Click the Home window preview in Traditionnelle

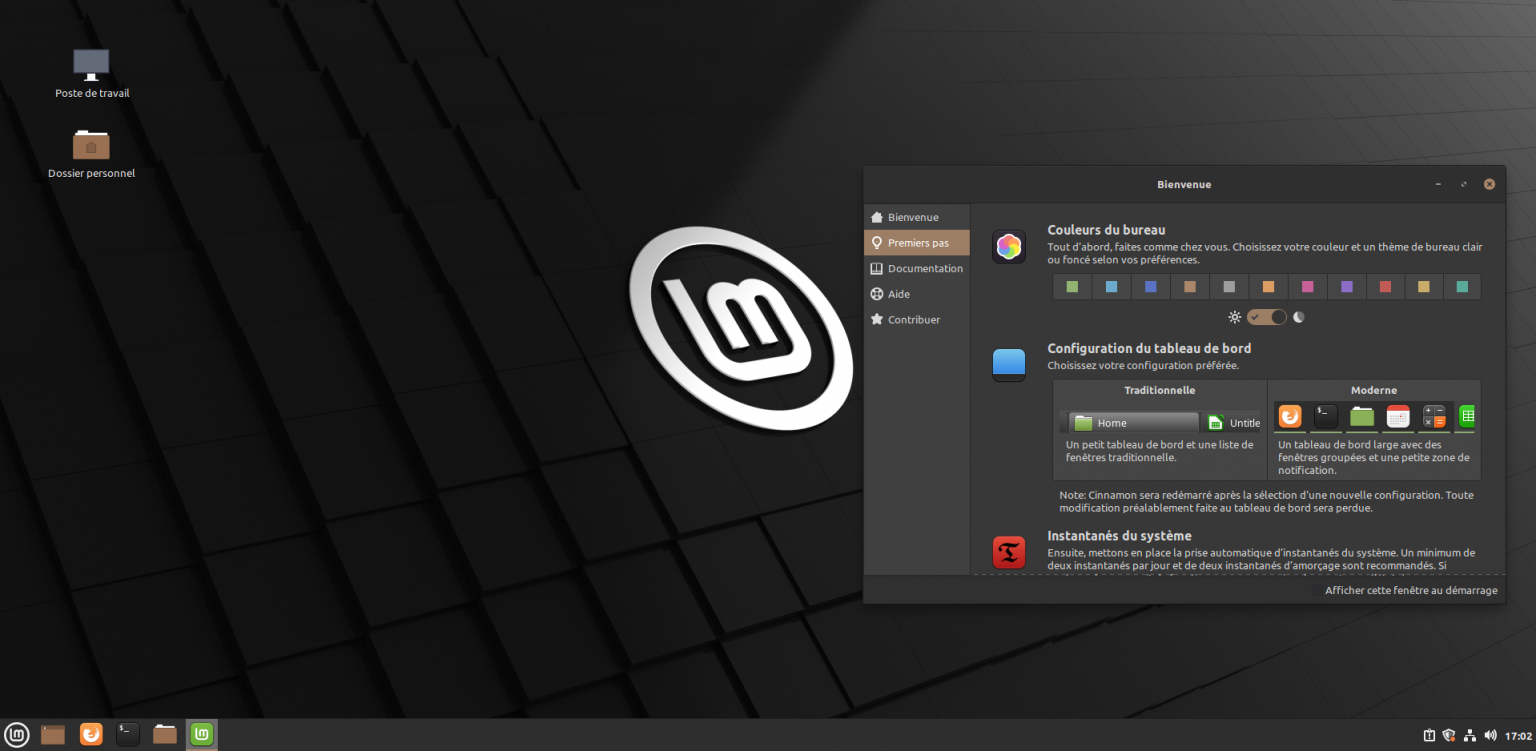tap(1133, 423)
